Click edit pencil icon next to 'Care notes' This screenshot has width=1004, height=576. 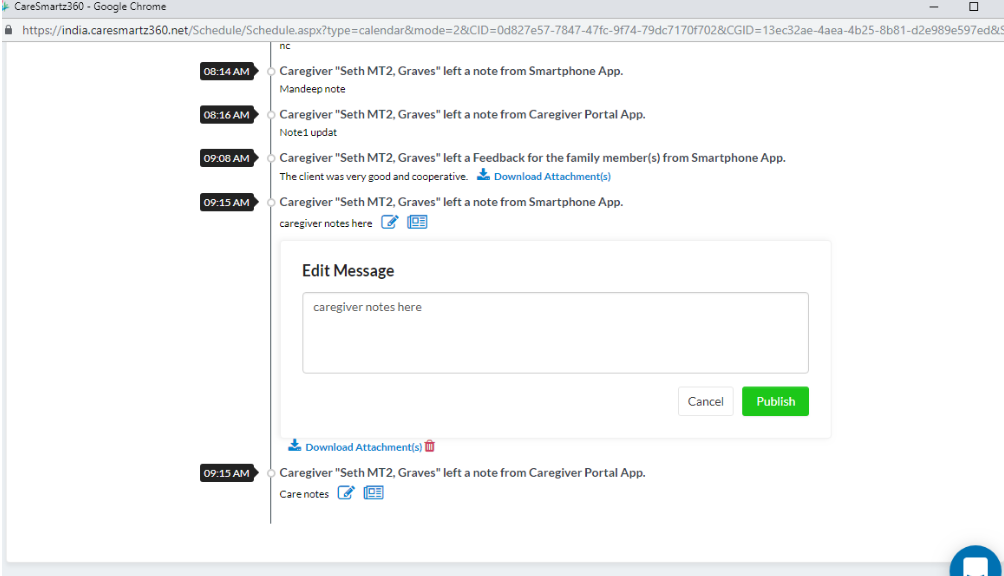point(346,493)
